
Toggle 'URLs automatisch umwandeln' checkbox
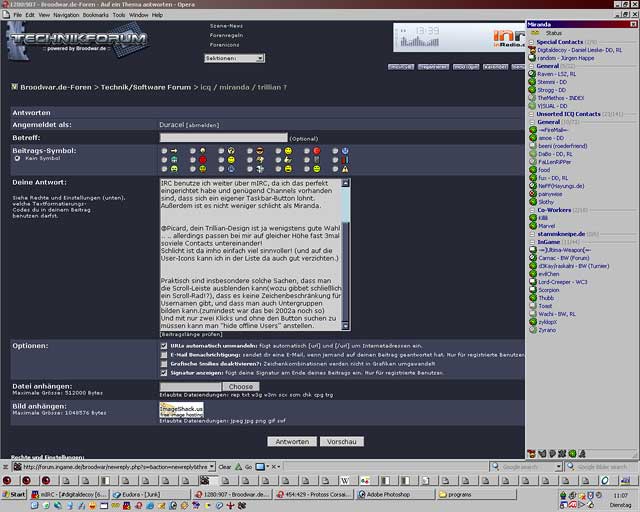[164, 346]
